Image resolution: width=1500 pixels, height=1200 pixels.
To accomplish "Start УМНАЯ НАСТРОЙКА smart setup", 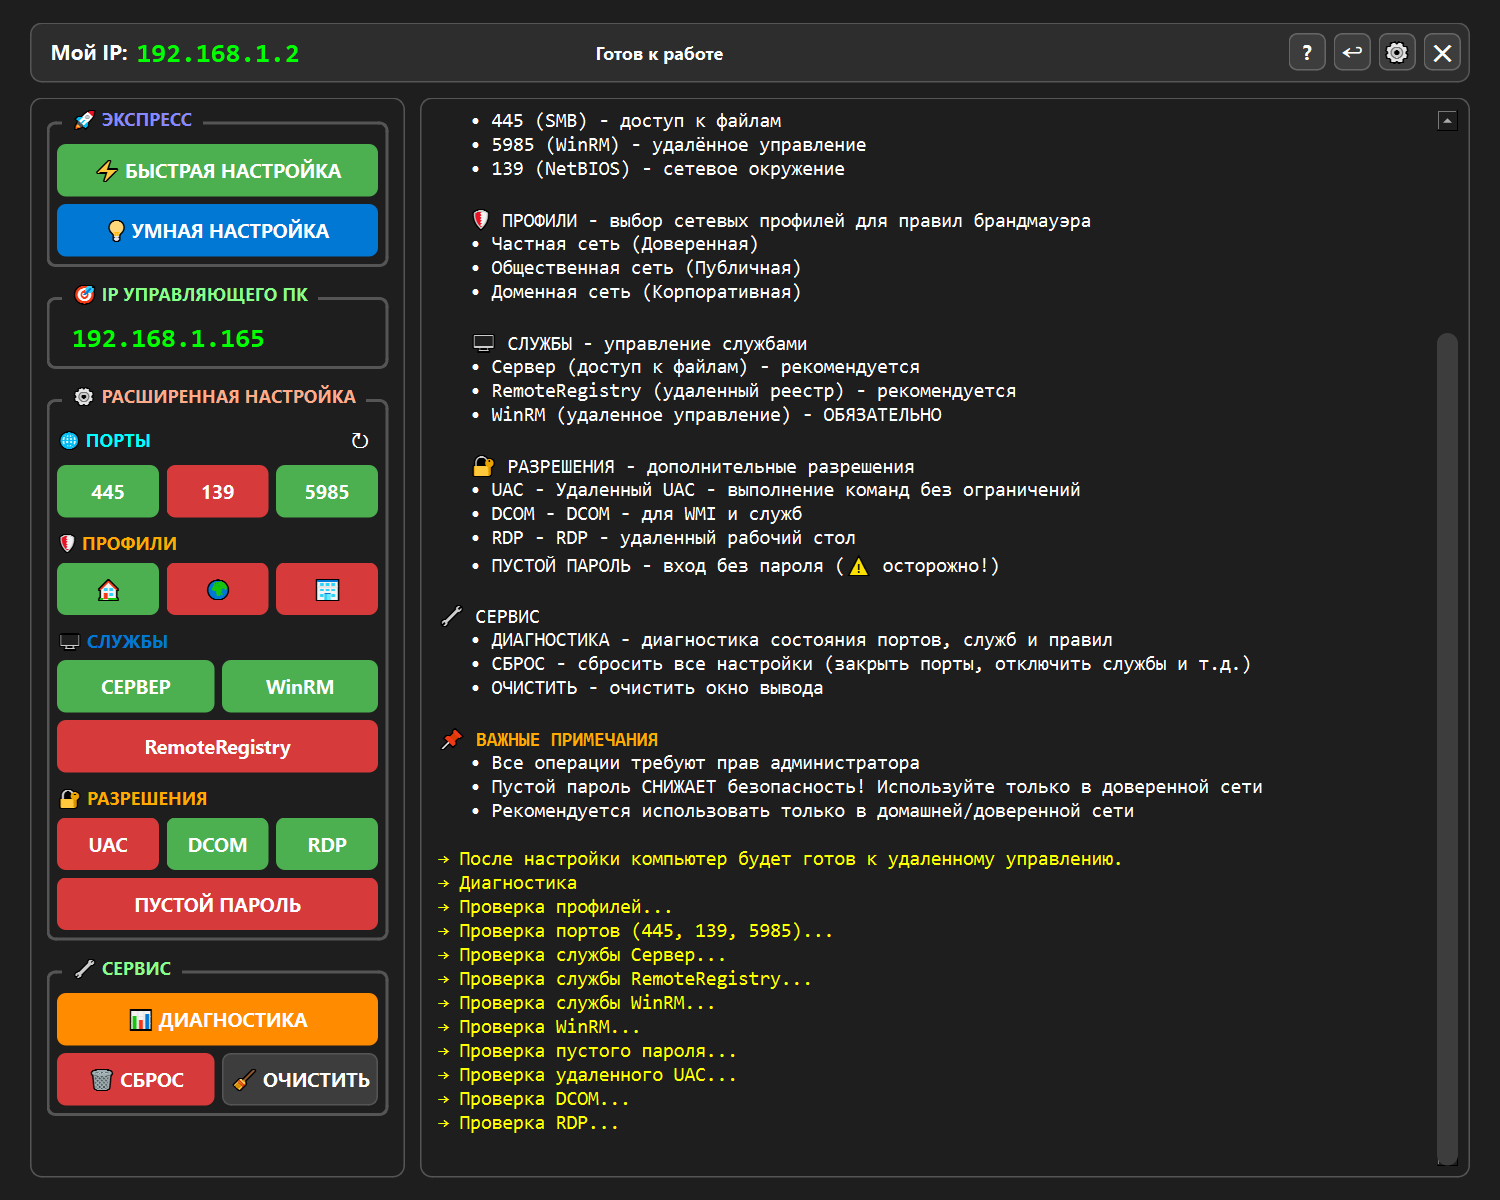I will (217, 231).
